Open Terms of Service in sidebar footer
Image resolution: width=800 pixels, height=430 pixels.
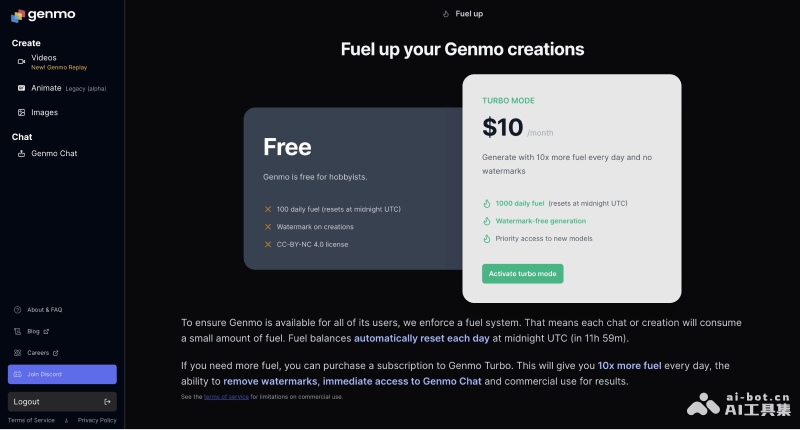click(31, 420)
